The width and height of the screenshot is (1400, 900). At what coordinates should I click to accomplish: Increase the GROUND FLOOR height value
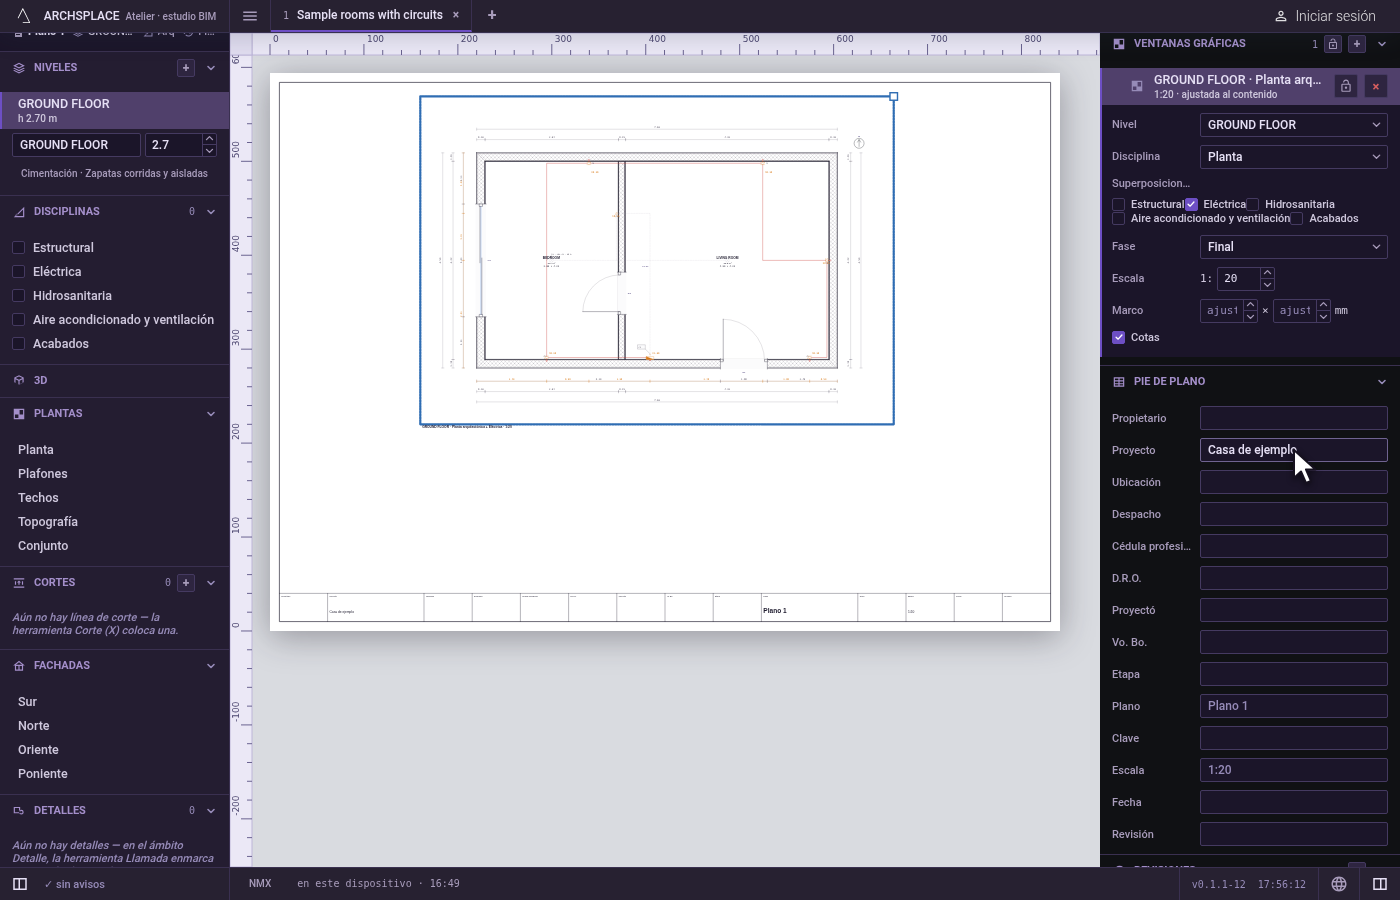(x=209, y=139)
